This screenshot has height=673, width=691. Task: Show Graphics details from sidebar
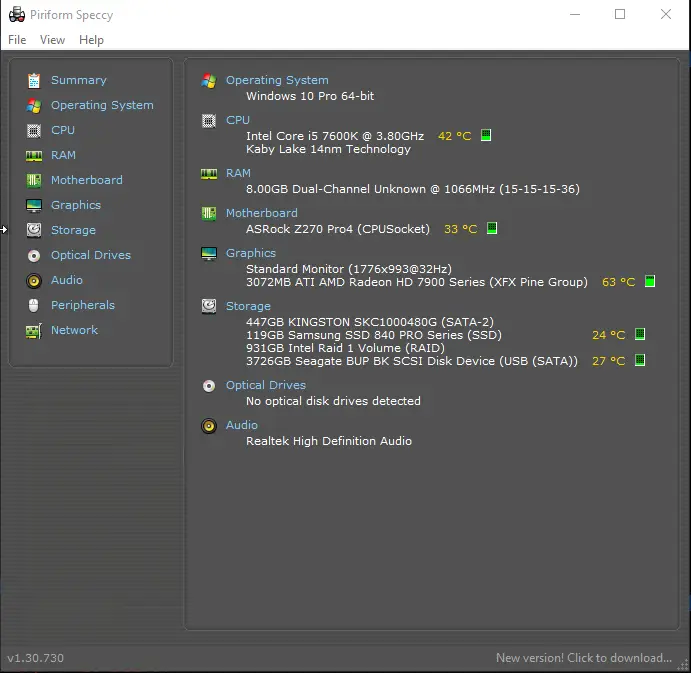pyautogui.click(x=76, y=205)
